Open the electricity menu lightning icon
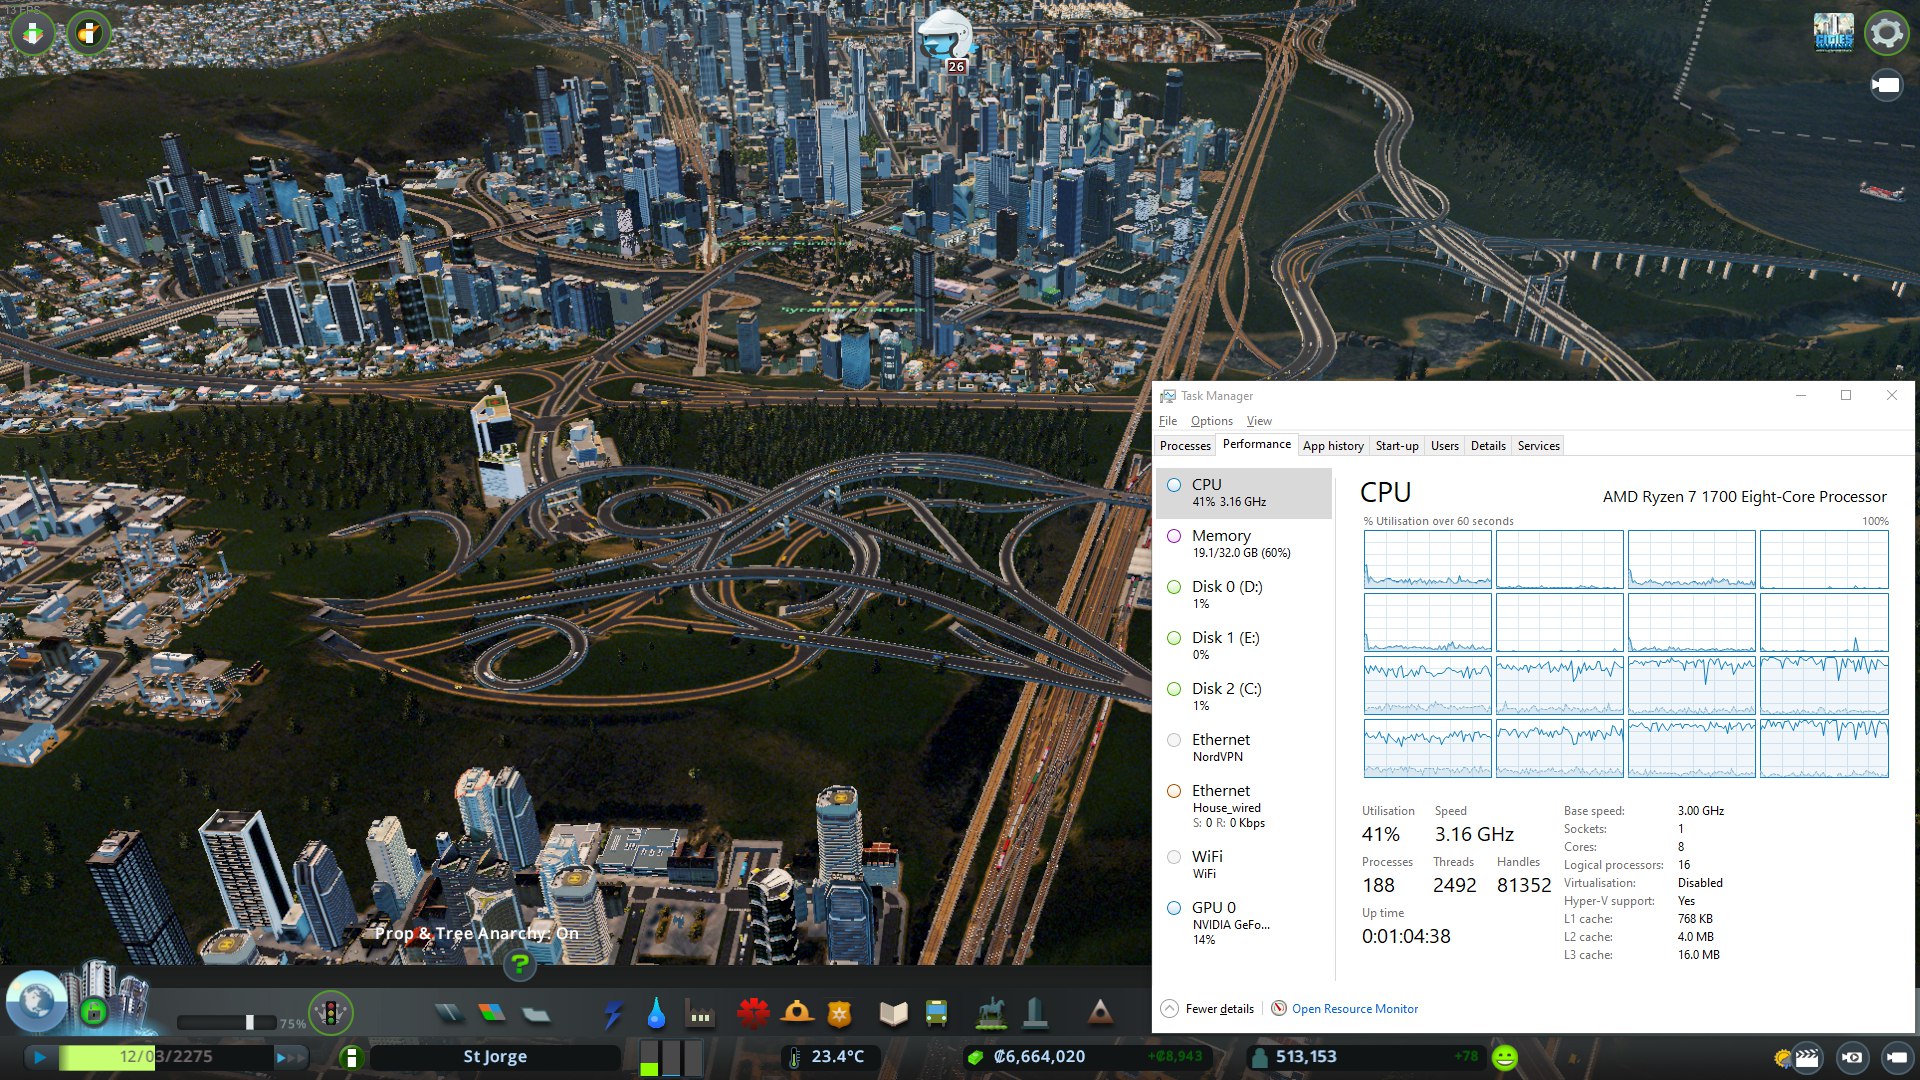1920x1080 pixels. tap(613, 1014)
